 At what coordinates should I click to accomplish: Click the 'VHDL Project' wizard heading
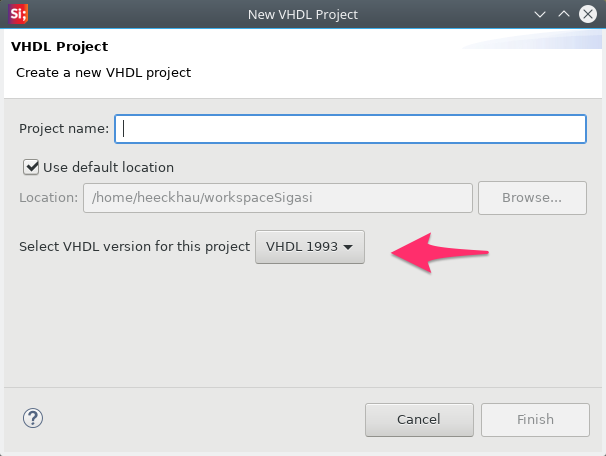pyautogui.click(x=60, y=46)
